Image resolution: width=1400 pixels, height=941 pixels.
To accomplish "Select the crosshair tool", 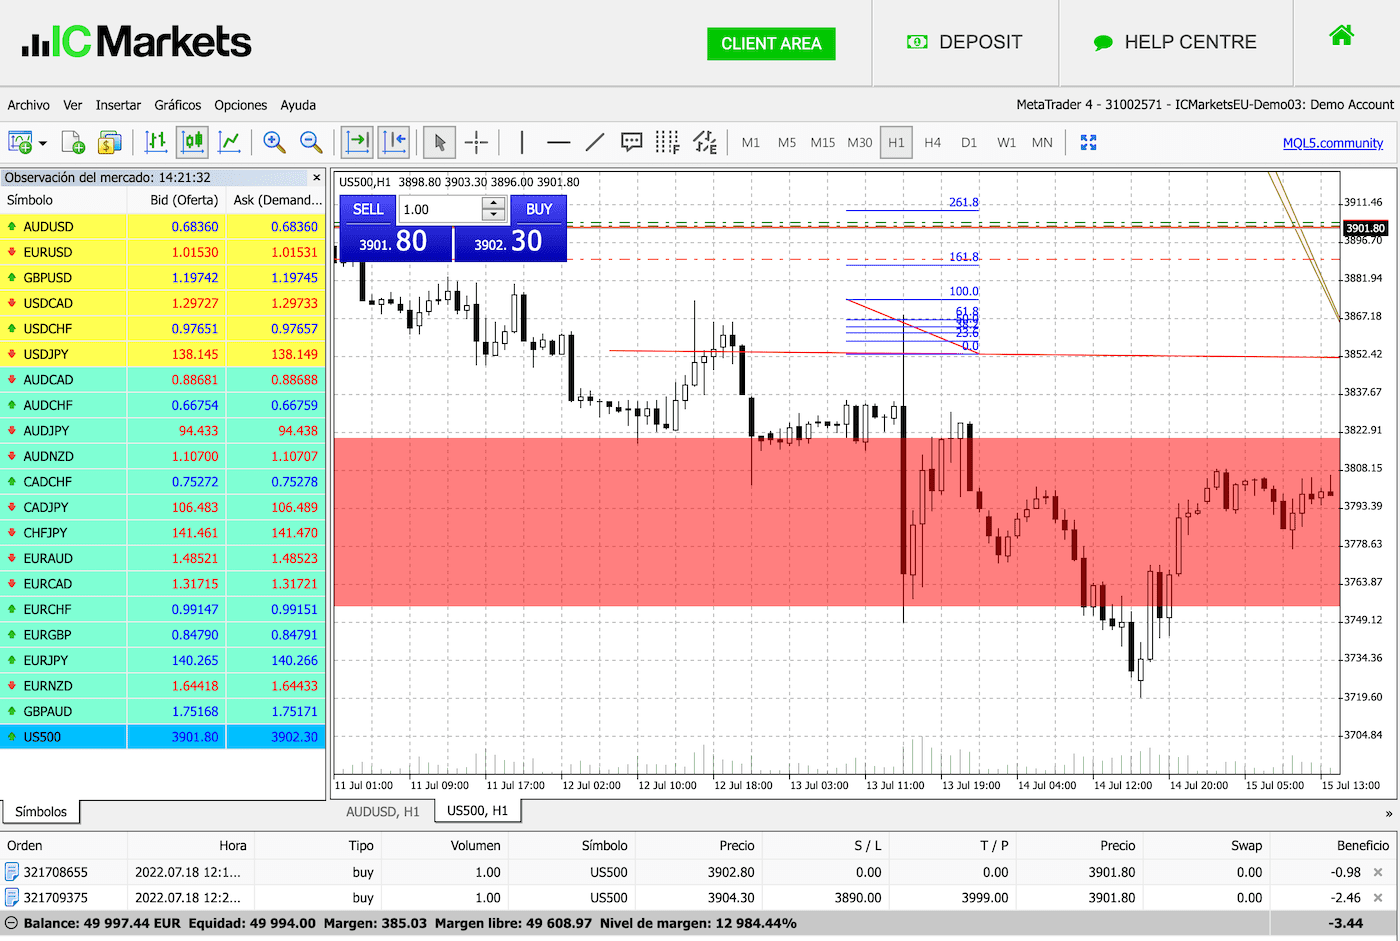I will tap(477, 142).
